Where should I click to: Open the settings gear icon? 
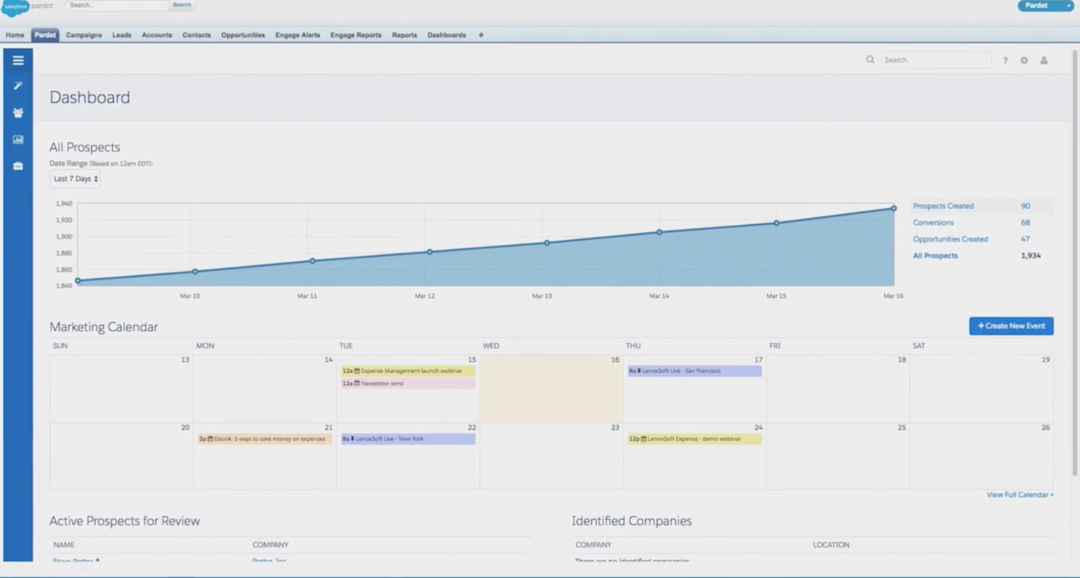tap(1024, 61)
